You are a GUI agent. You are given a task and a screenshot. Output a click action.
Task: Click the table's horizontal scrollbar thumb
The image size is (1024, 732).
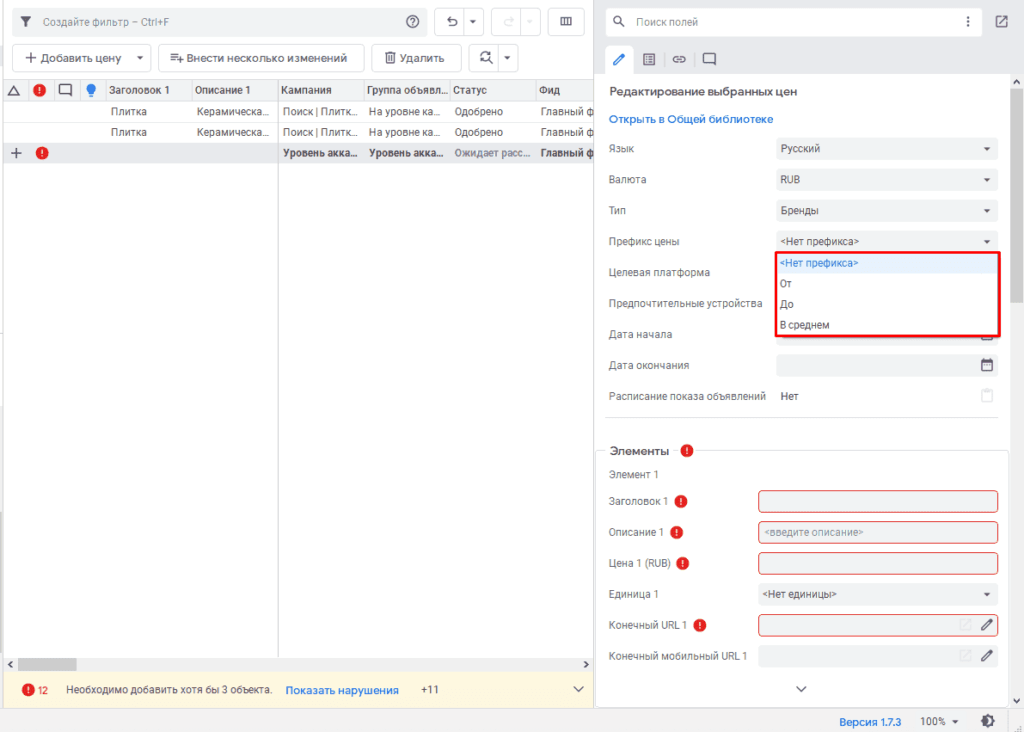point(47,664)
